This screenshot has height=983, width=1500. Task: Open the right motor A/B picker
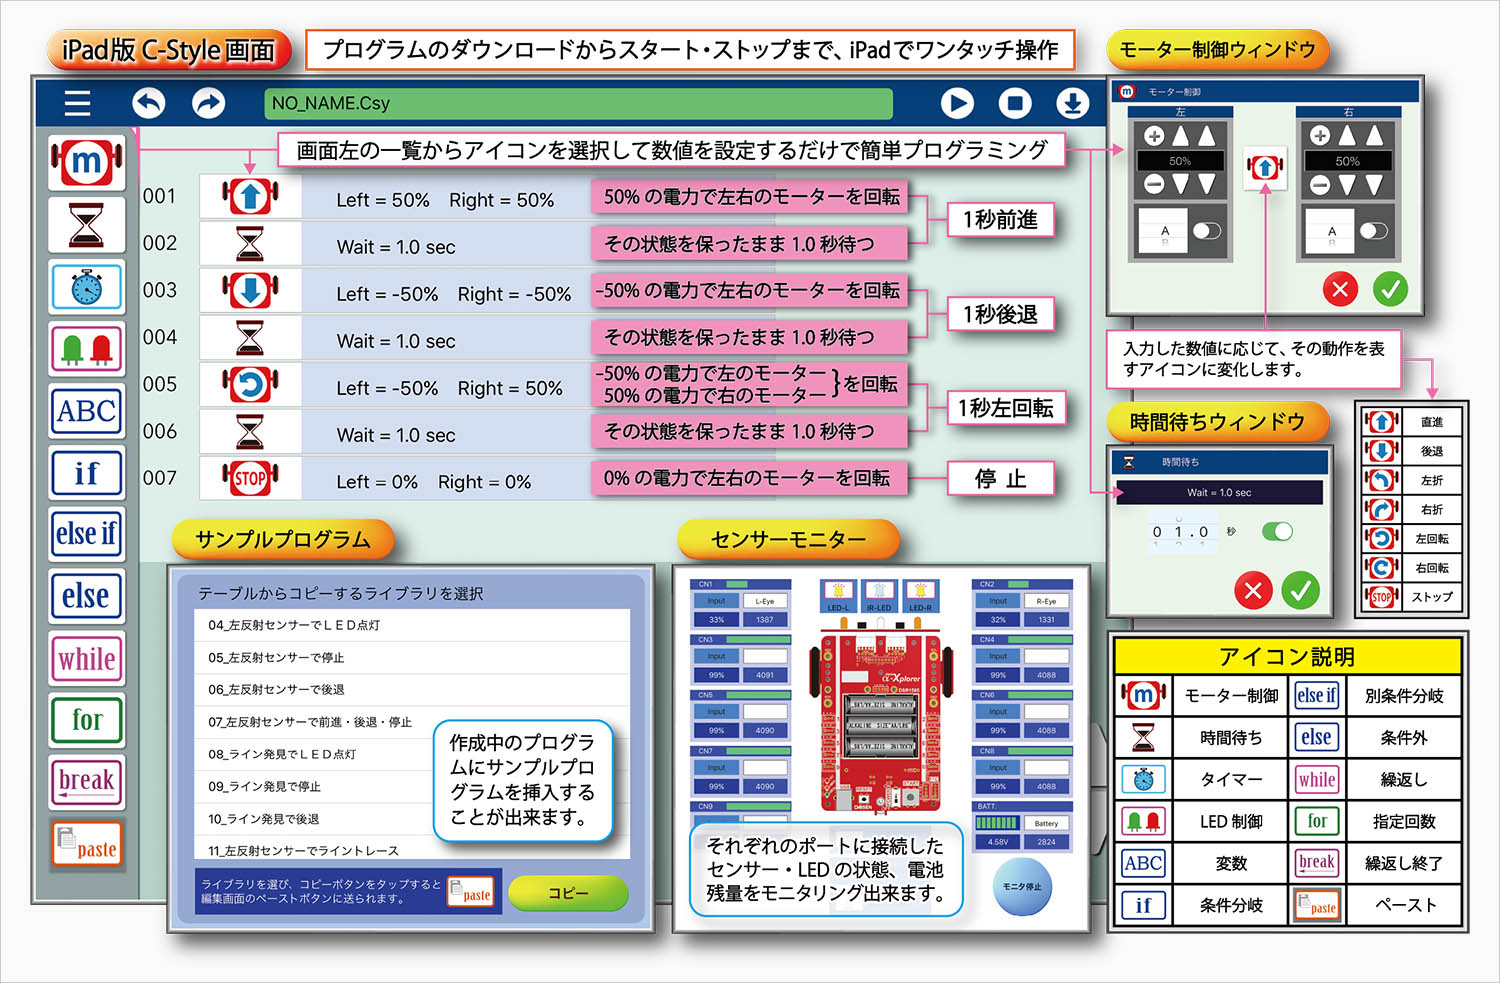click(x=1331, y=233)
